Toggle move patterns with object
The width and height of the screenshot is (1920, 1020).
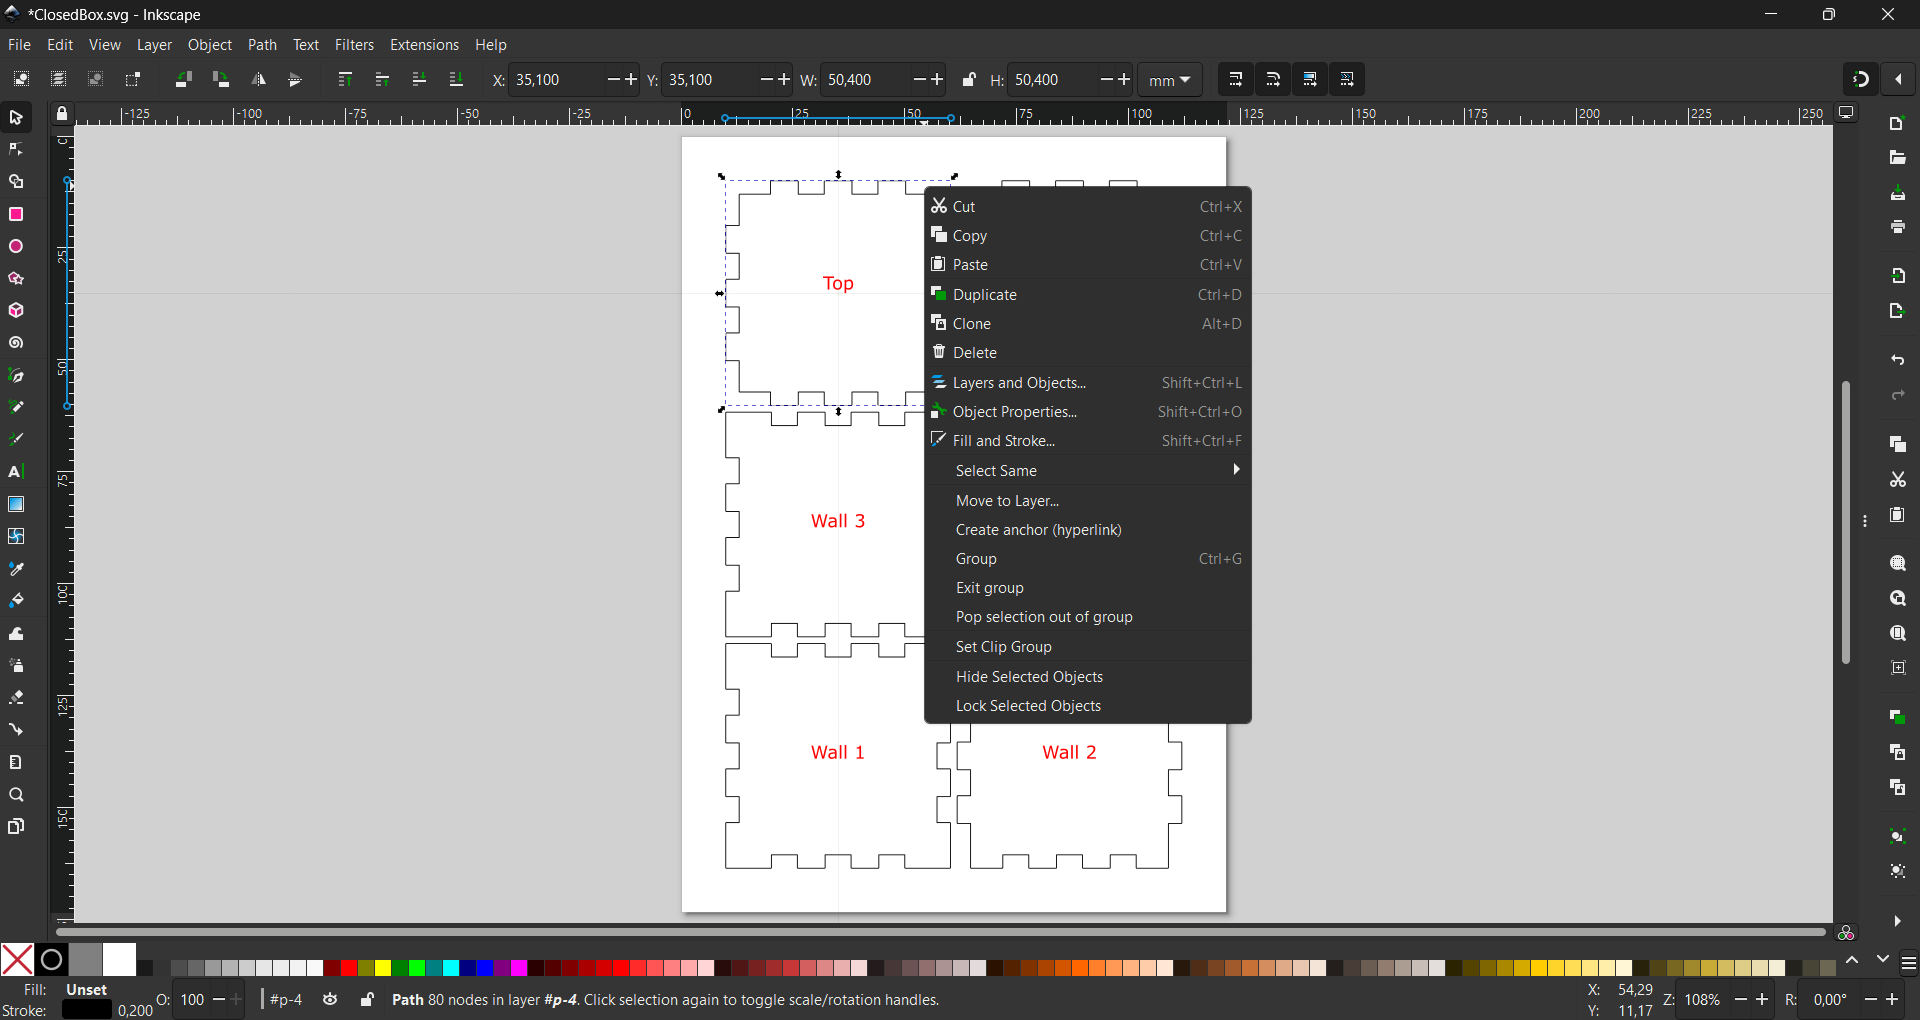click(x=1347, y=80)
